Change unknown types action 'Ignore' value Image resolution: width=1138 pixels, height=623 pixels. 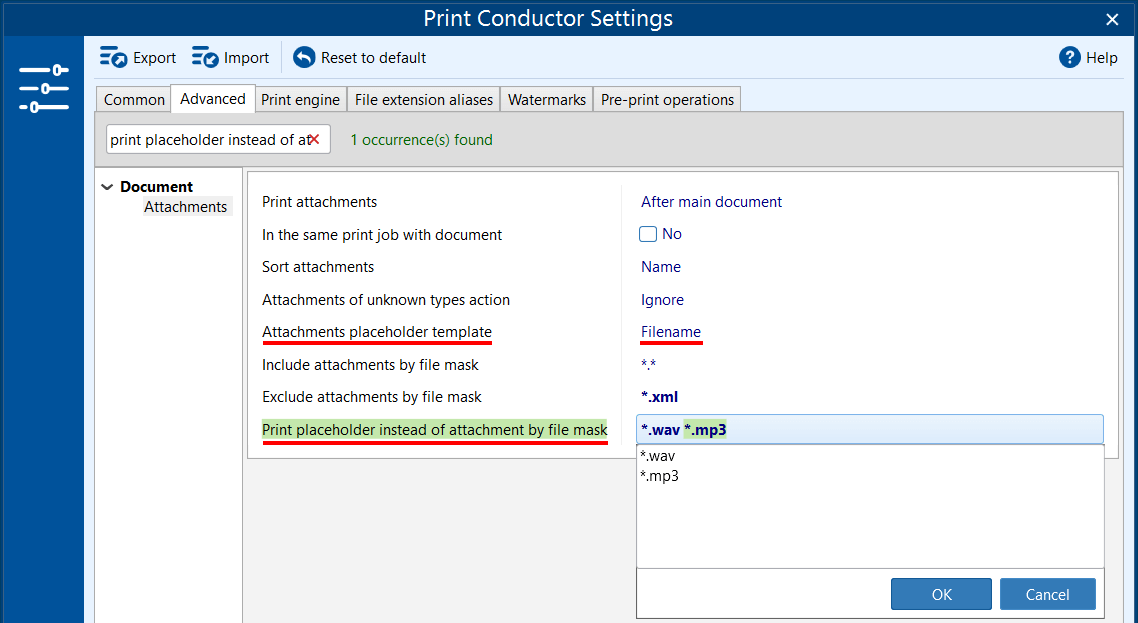point(662,300)
